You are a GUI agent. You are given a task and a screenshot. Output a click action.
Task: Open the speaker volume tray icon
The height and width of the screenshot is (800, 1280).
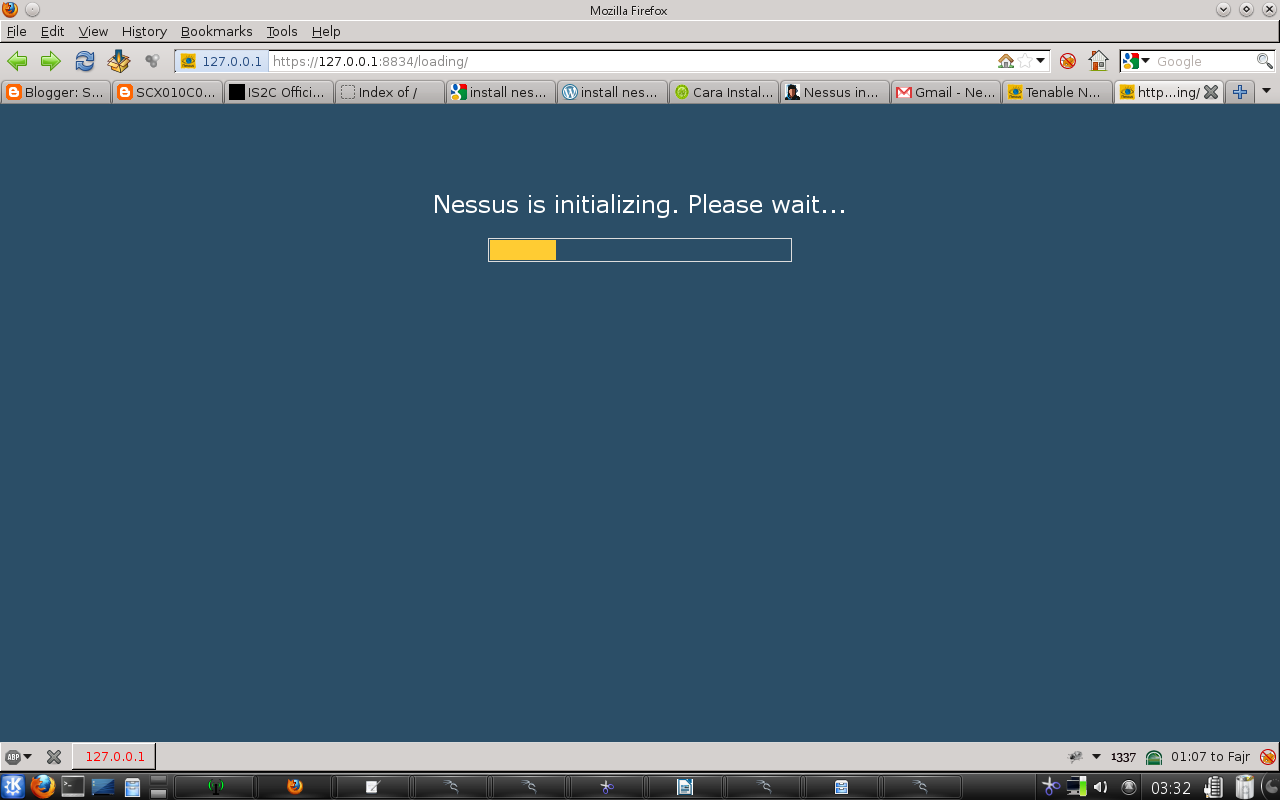coord(1100,787)
